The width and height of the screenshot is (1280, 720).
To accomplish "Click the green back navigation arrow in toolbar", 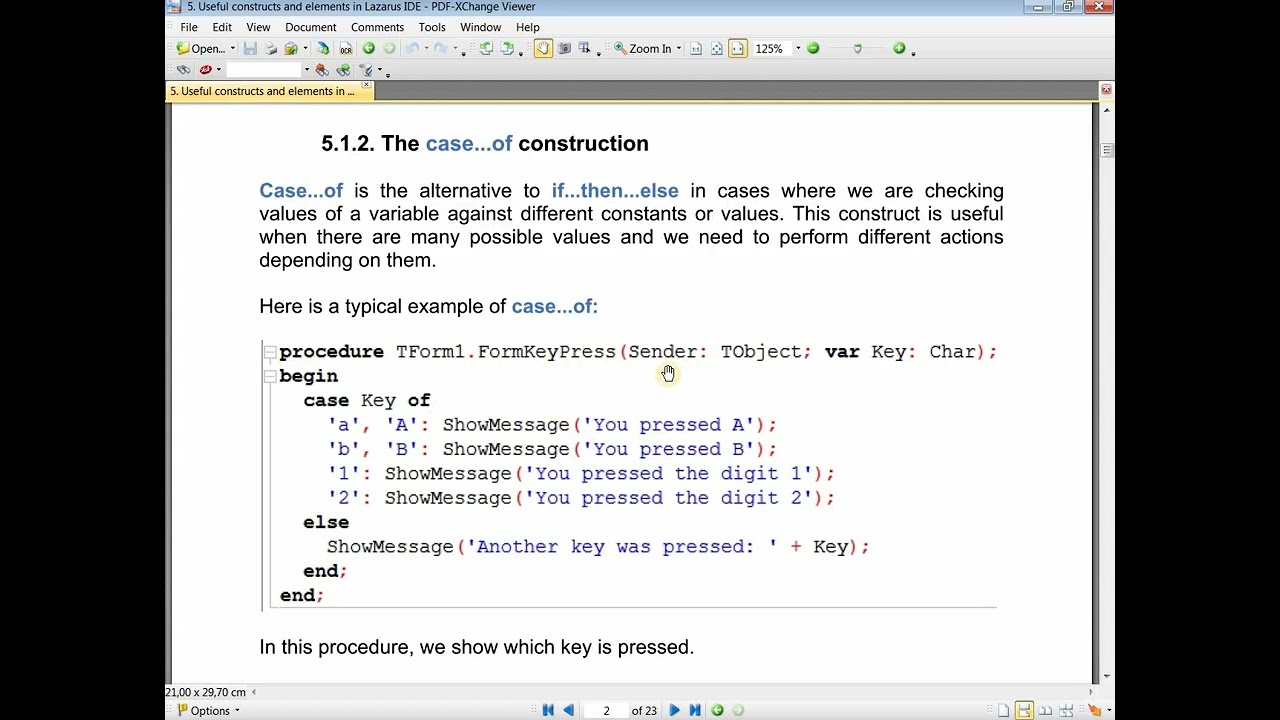I will coord(368,48).
